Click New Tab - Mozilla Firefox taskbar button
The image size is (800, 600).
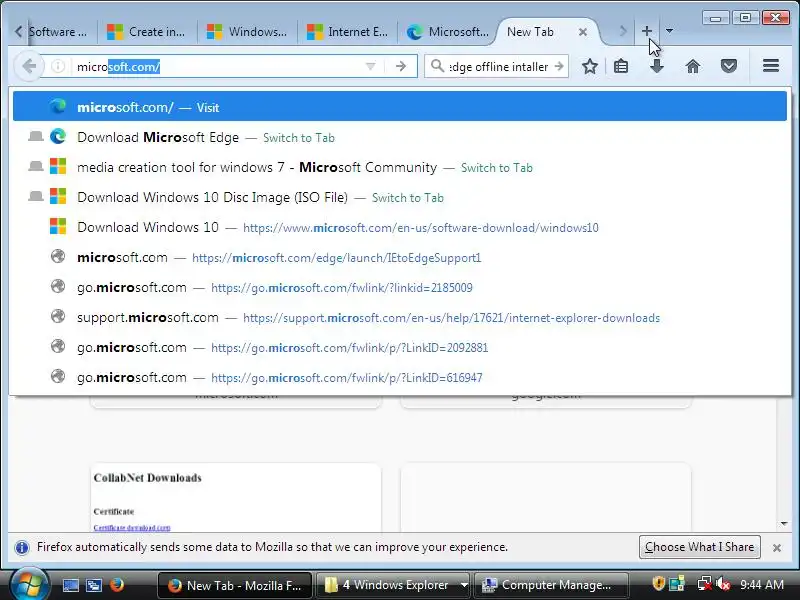pyautogui.click(x=235, y=585)
